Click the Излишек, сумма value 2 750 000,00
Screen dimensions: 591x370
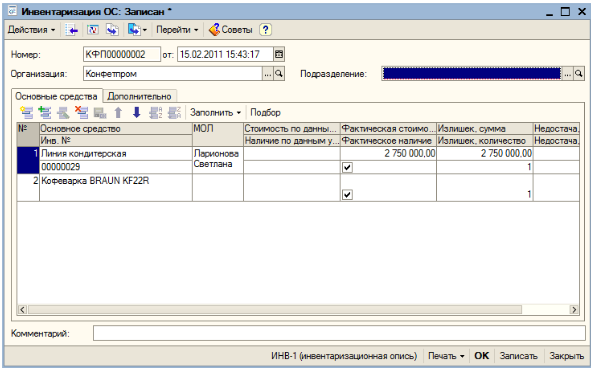[x=484, y=154]
